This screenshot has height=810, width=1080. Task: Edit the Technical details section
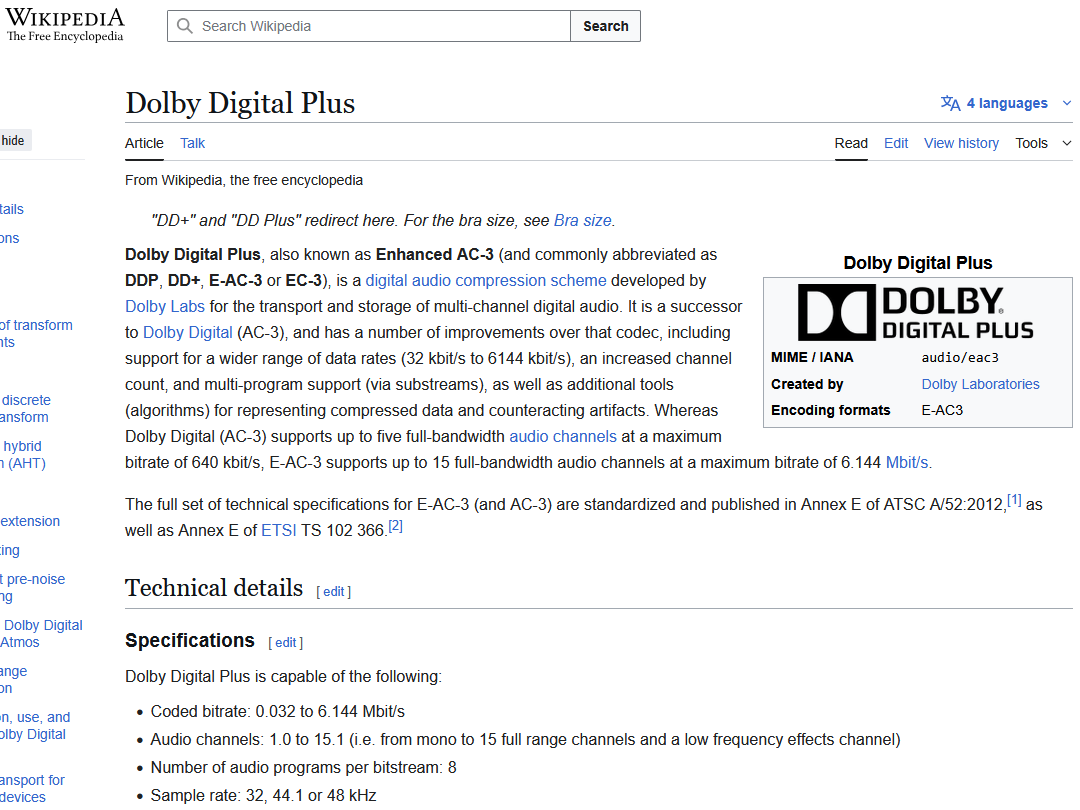[334, 591]
